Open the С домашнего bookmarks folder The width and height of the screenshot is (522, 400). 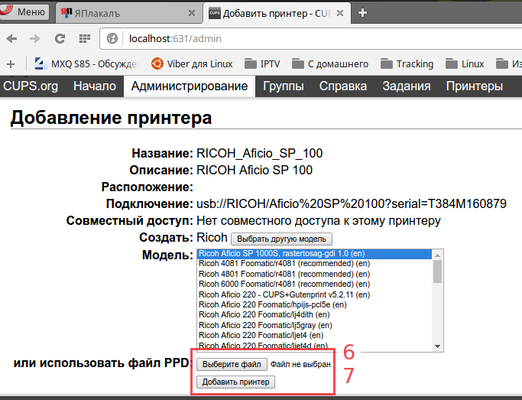click(330, 64)
